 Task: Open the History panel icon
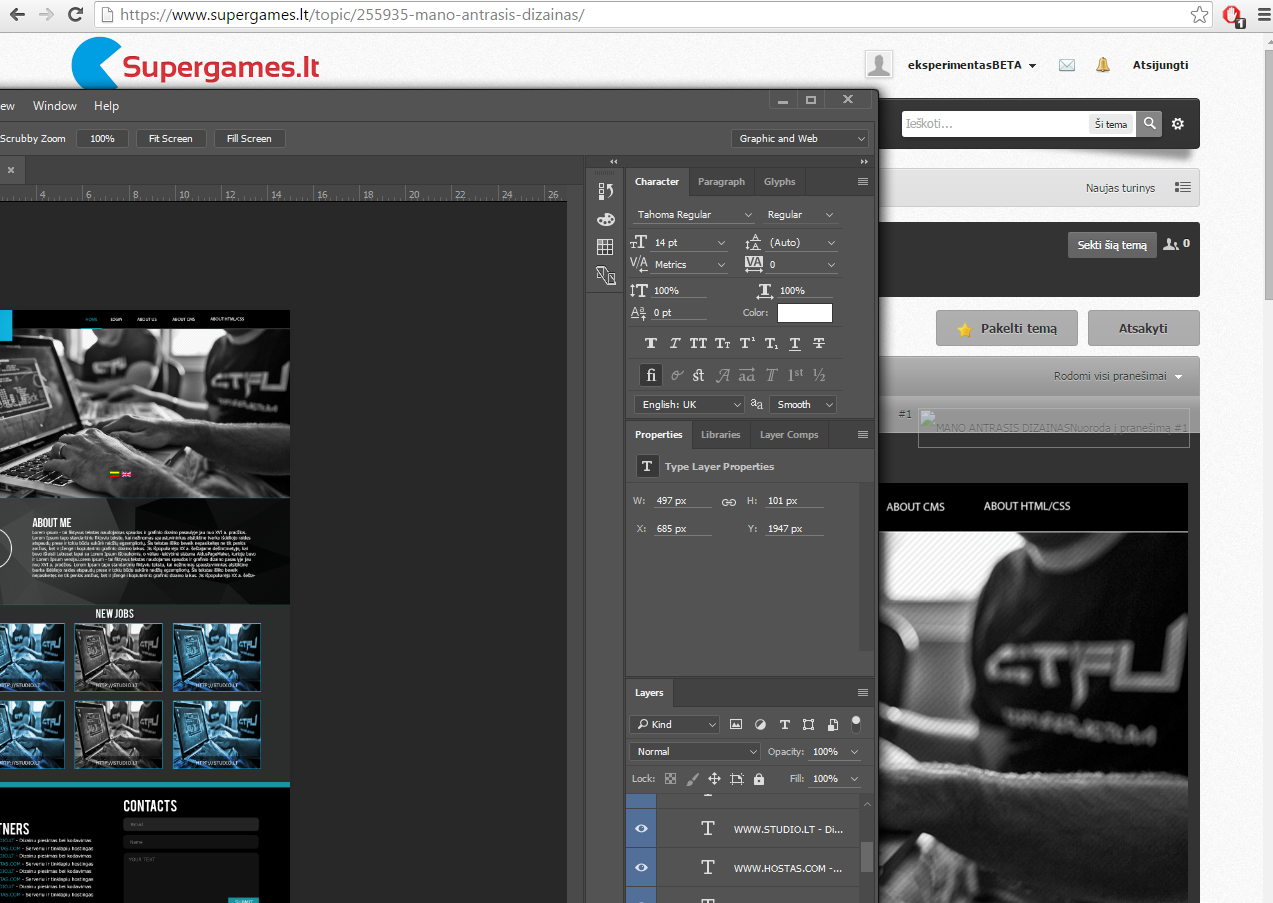click(605, 191)
